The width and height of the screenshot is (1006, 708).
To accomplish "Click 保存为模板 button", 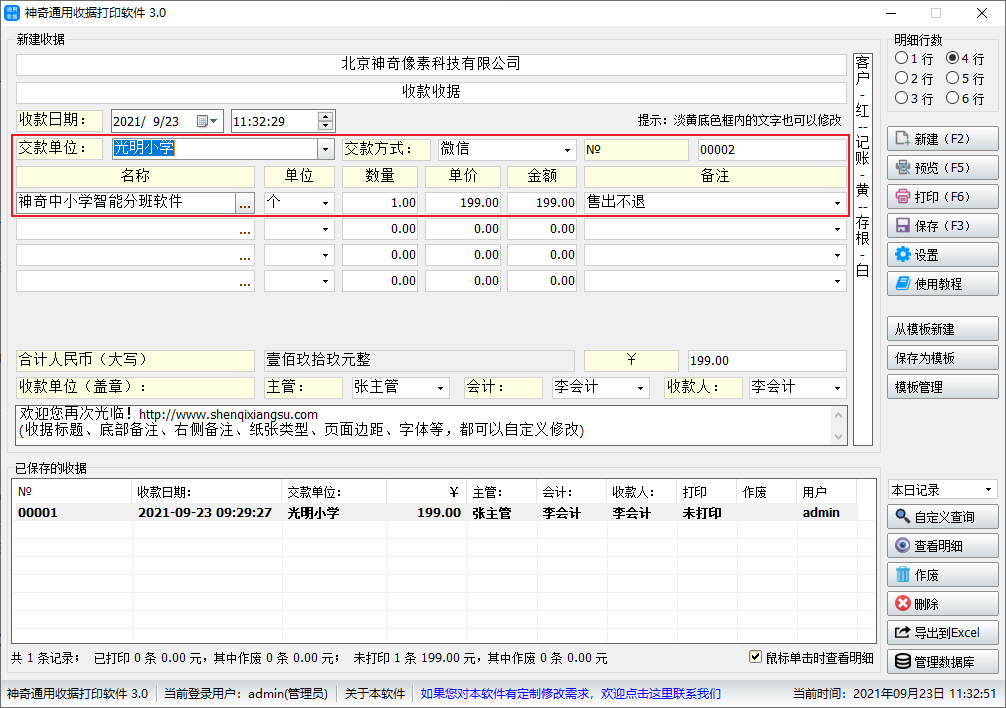I will (x=942, y=358).
